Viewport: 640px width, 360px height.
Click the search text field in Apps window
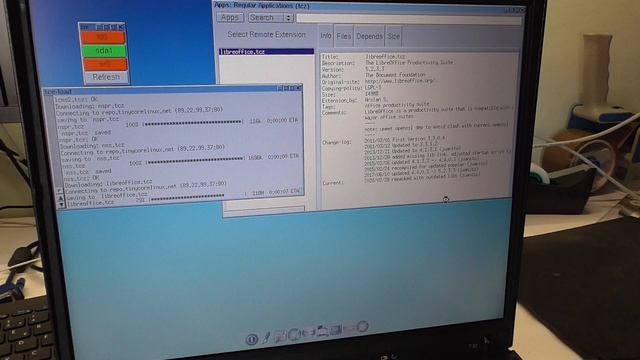click(409, 19)
